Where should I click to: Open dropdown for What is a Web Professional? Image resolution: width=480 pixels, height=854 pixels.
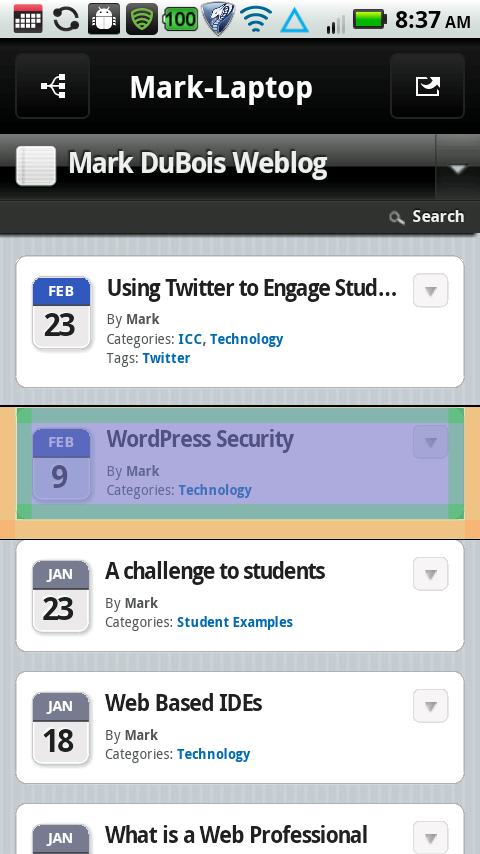[430, 837]
